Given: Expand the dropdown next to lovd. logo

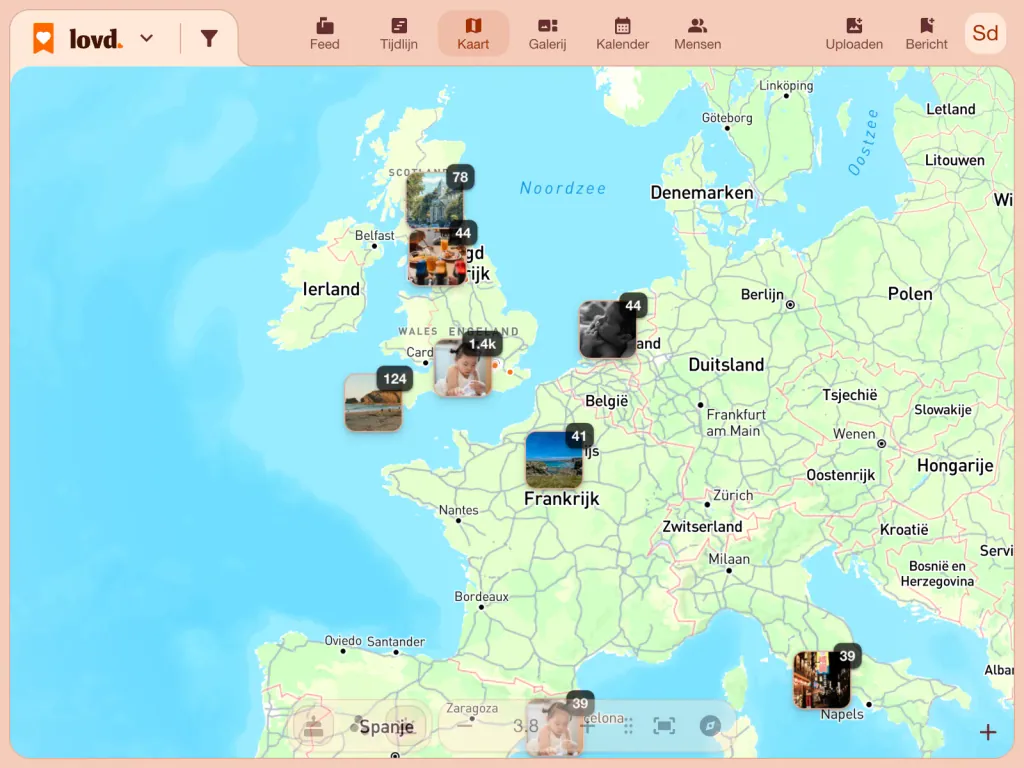Looking at the screenshot, I should tap(147, 39).
